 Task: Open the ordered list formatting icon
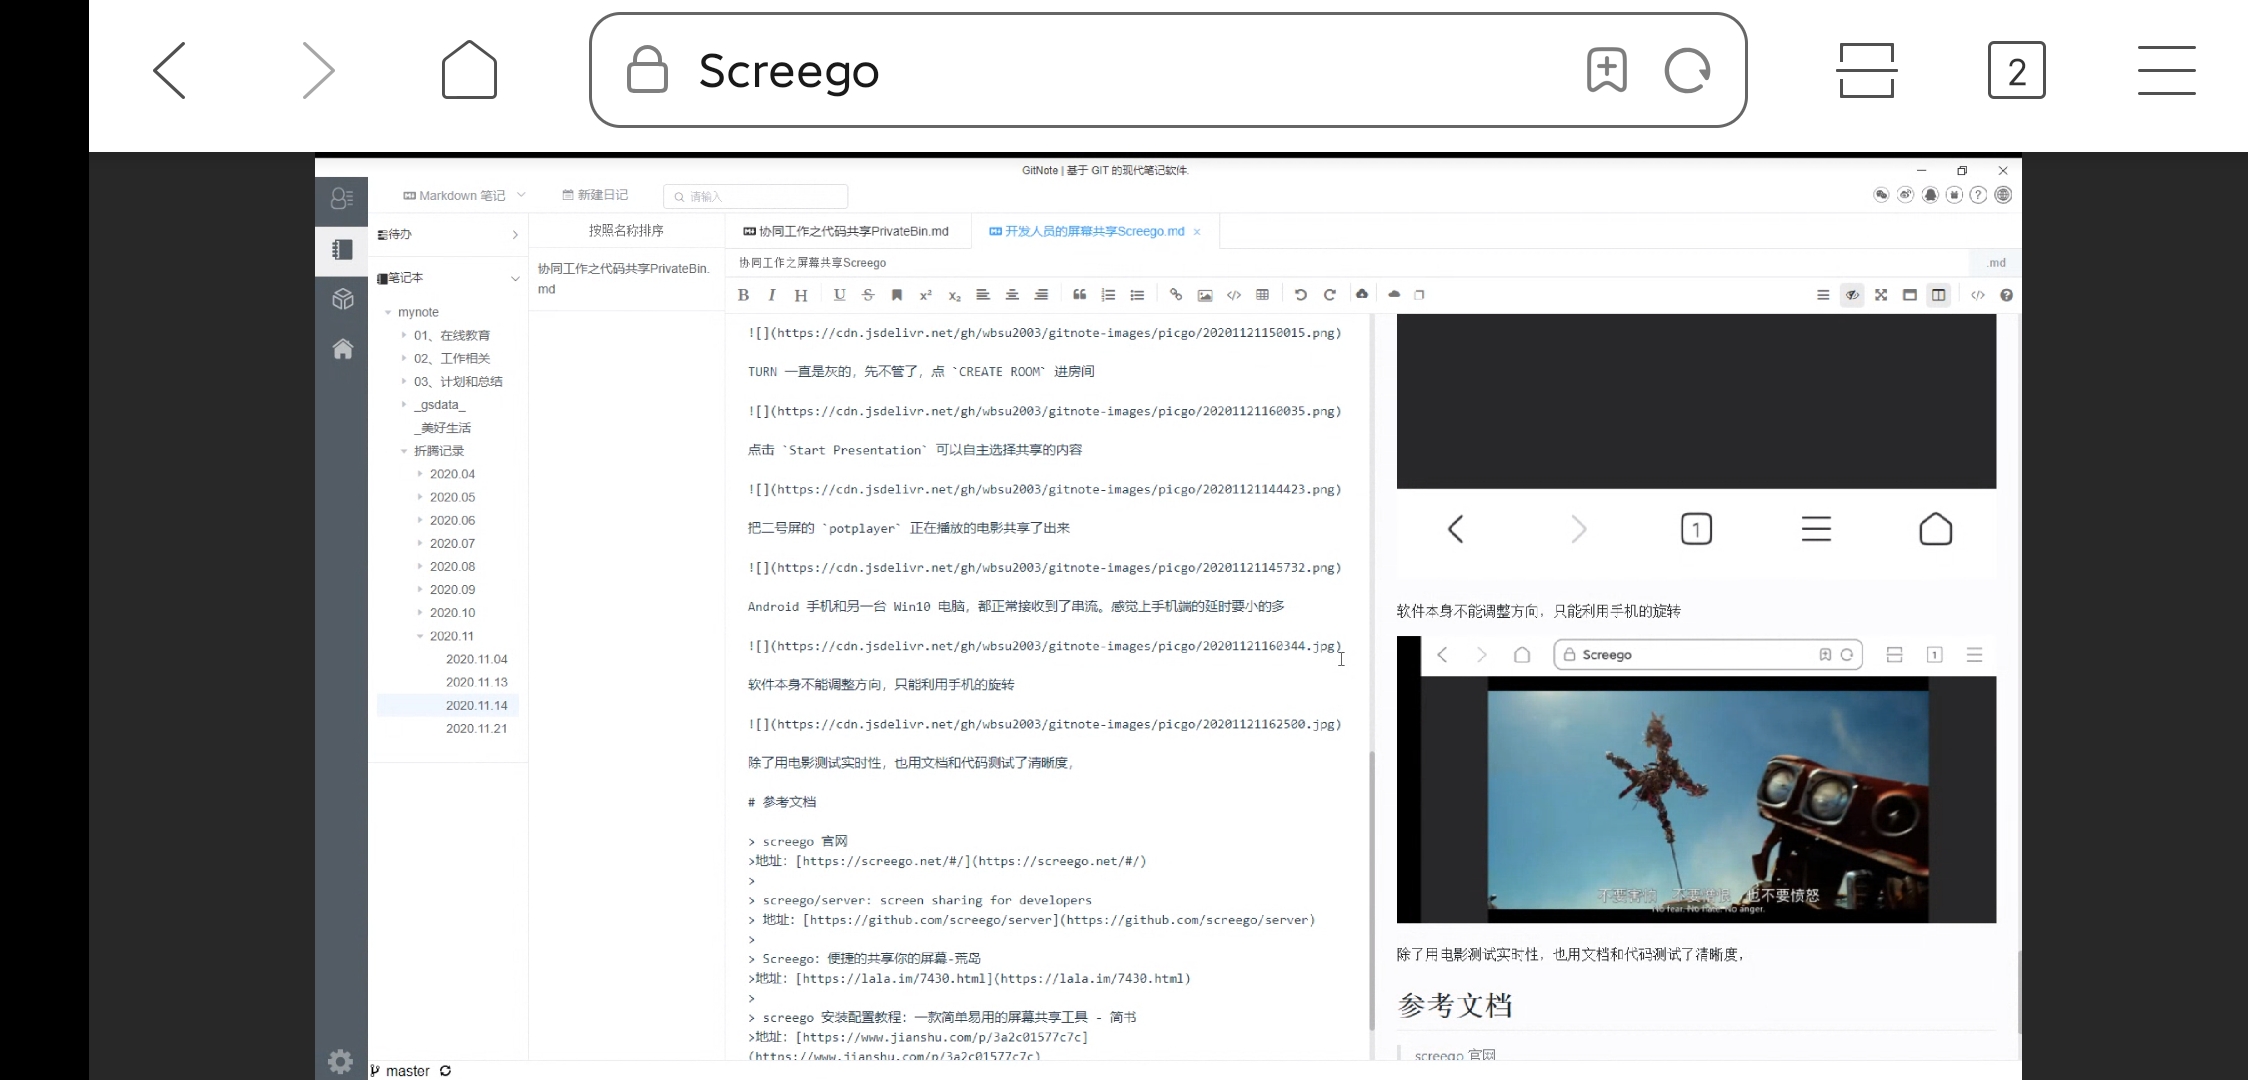click(x=1108, y=295)
